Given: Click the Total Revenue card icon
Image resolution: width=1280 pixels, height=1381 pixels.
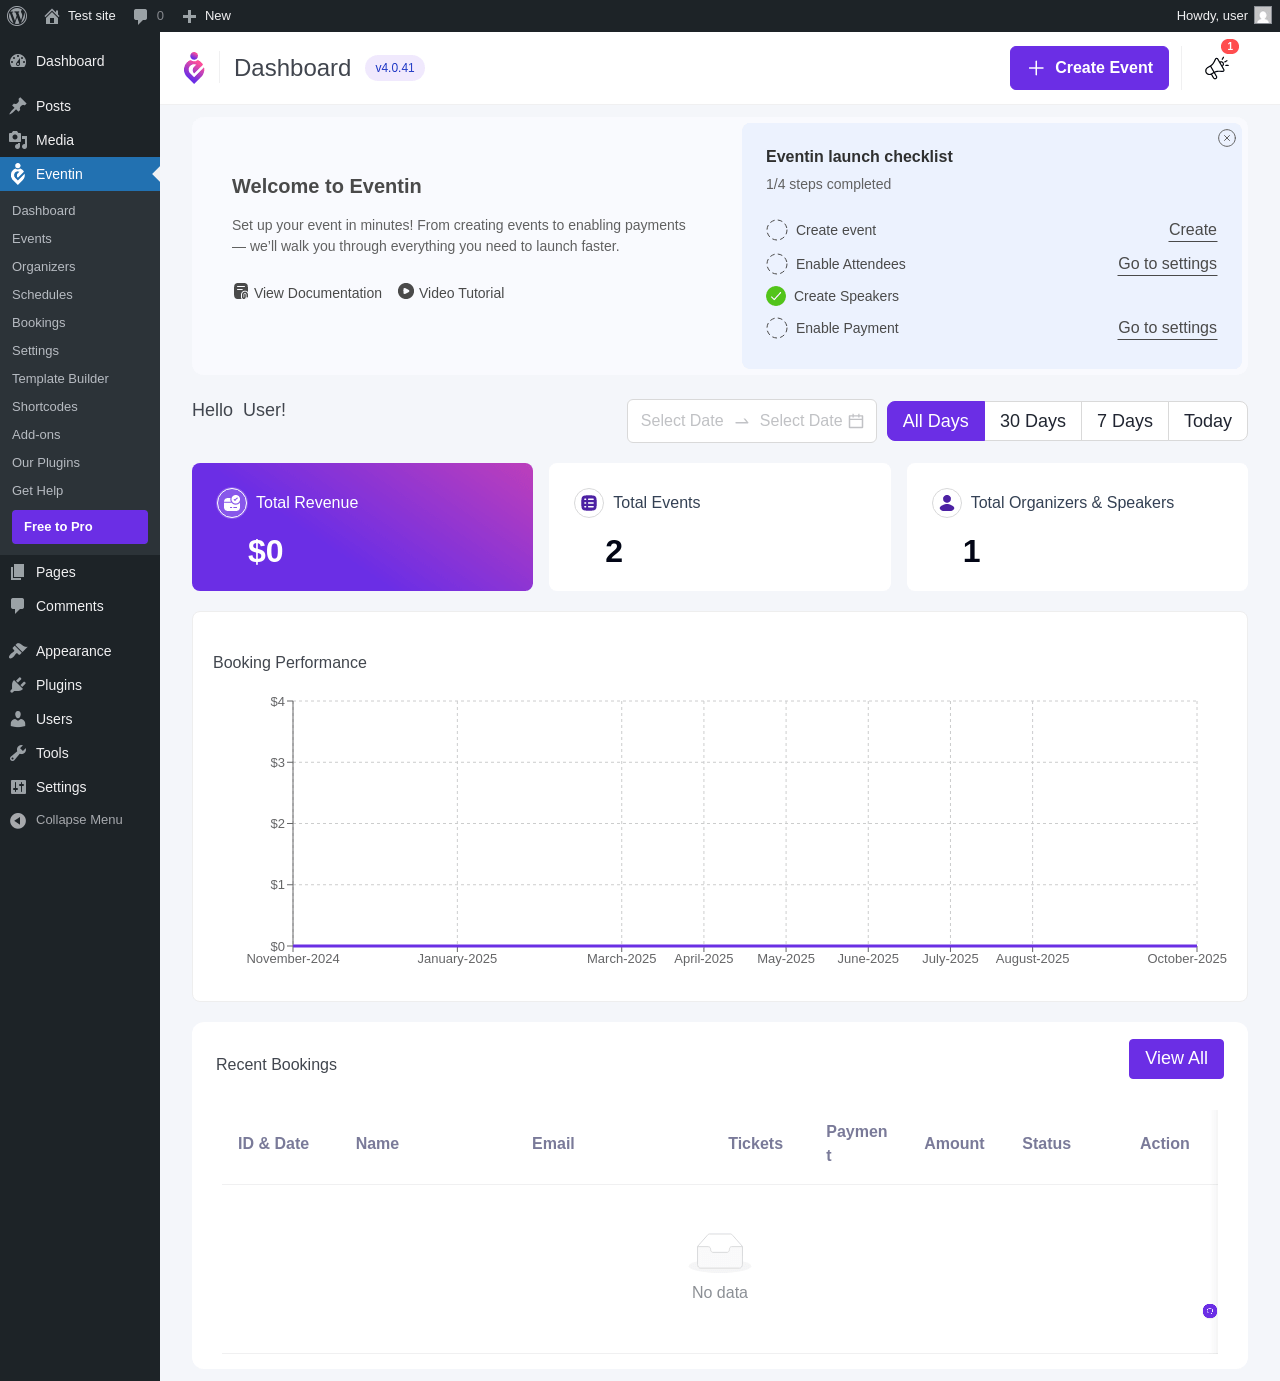Looking at the screenshot, I should click(x=232, y=503).
